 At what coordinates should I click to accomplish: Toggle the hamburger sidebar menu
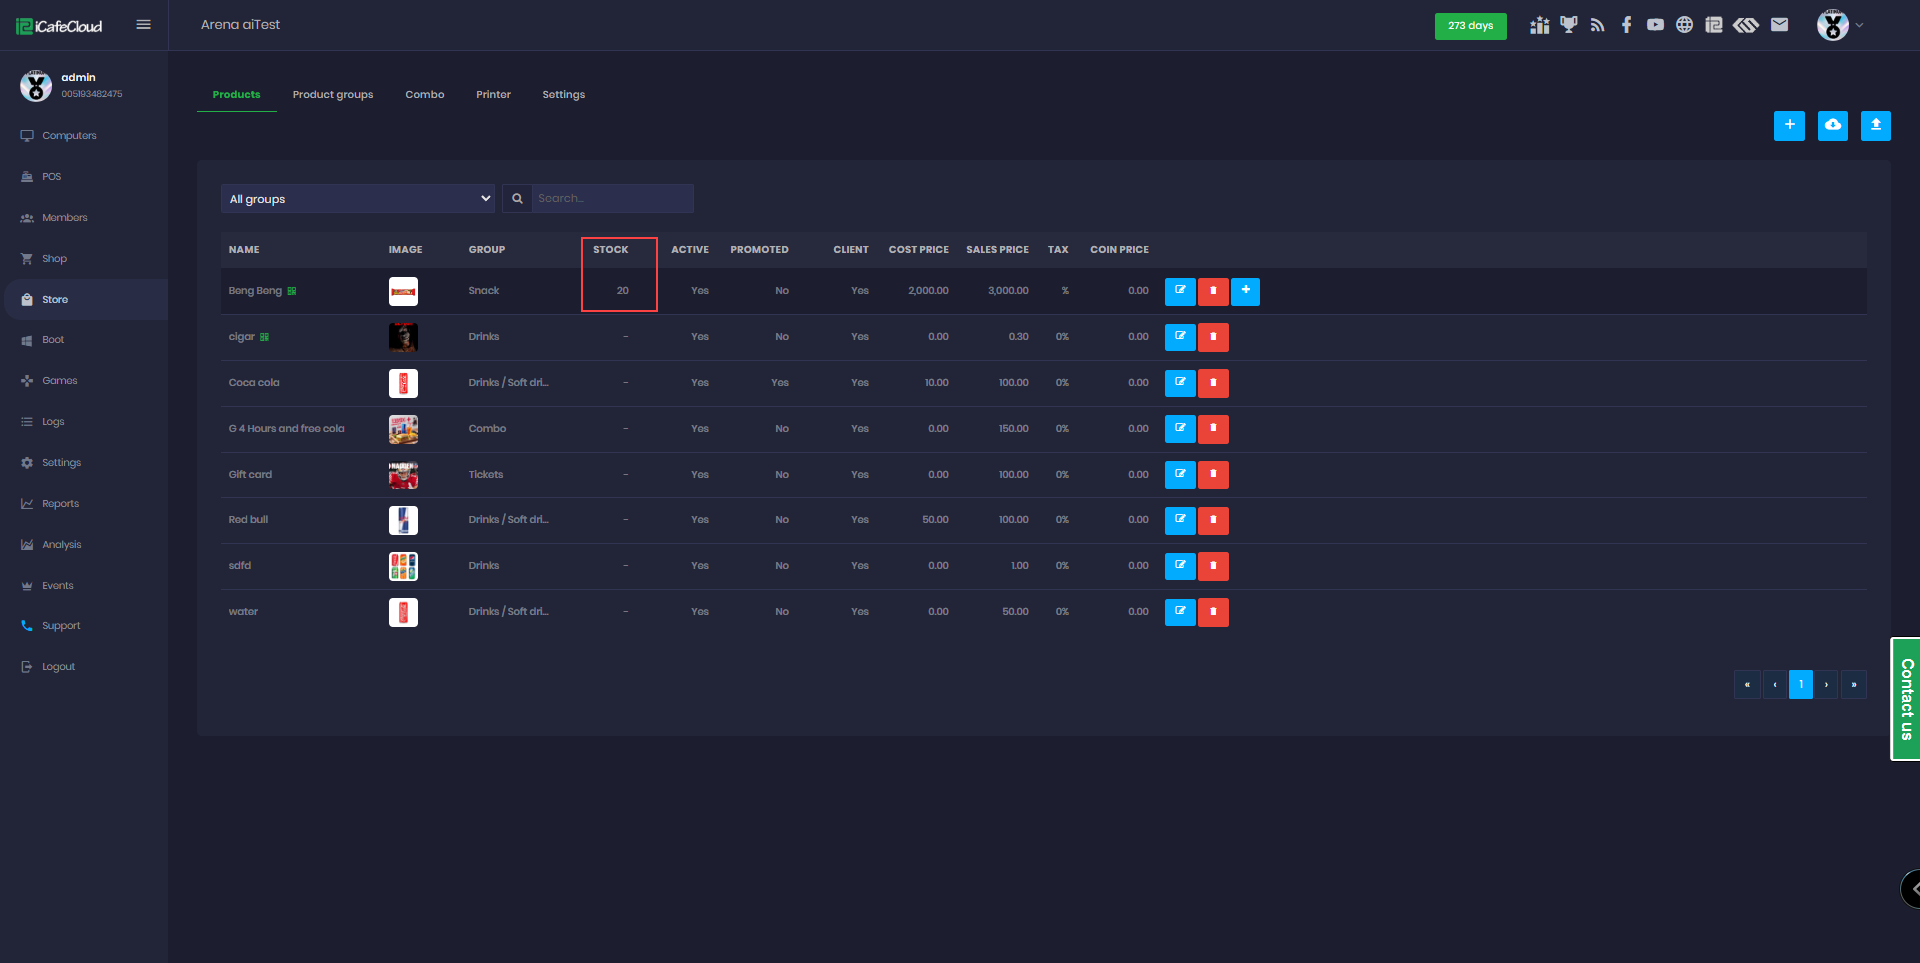click(x=143, y=25)
